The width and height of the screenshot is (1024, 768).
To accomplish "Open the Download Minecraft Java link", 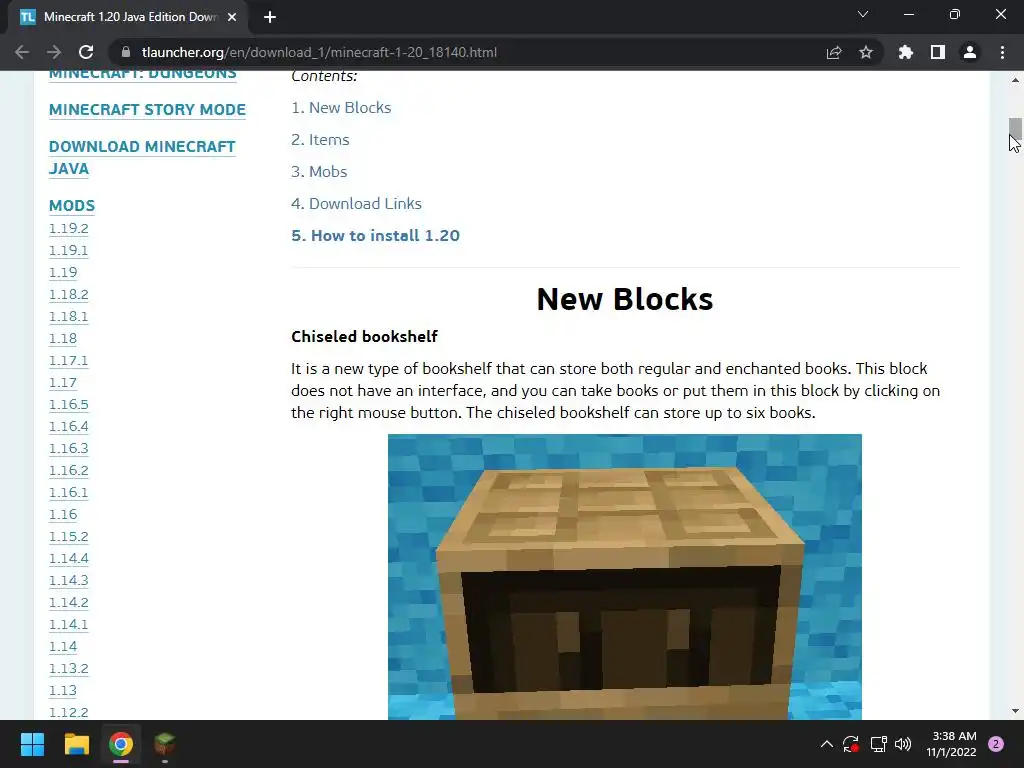I will click(x=142, y=157).
